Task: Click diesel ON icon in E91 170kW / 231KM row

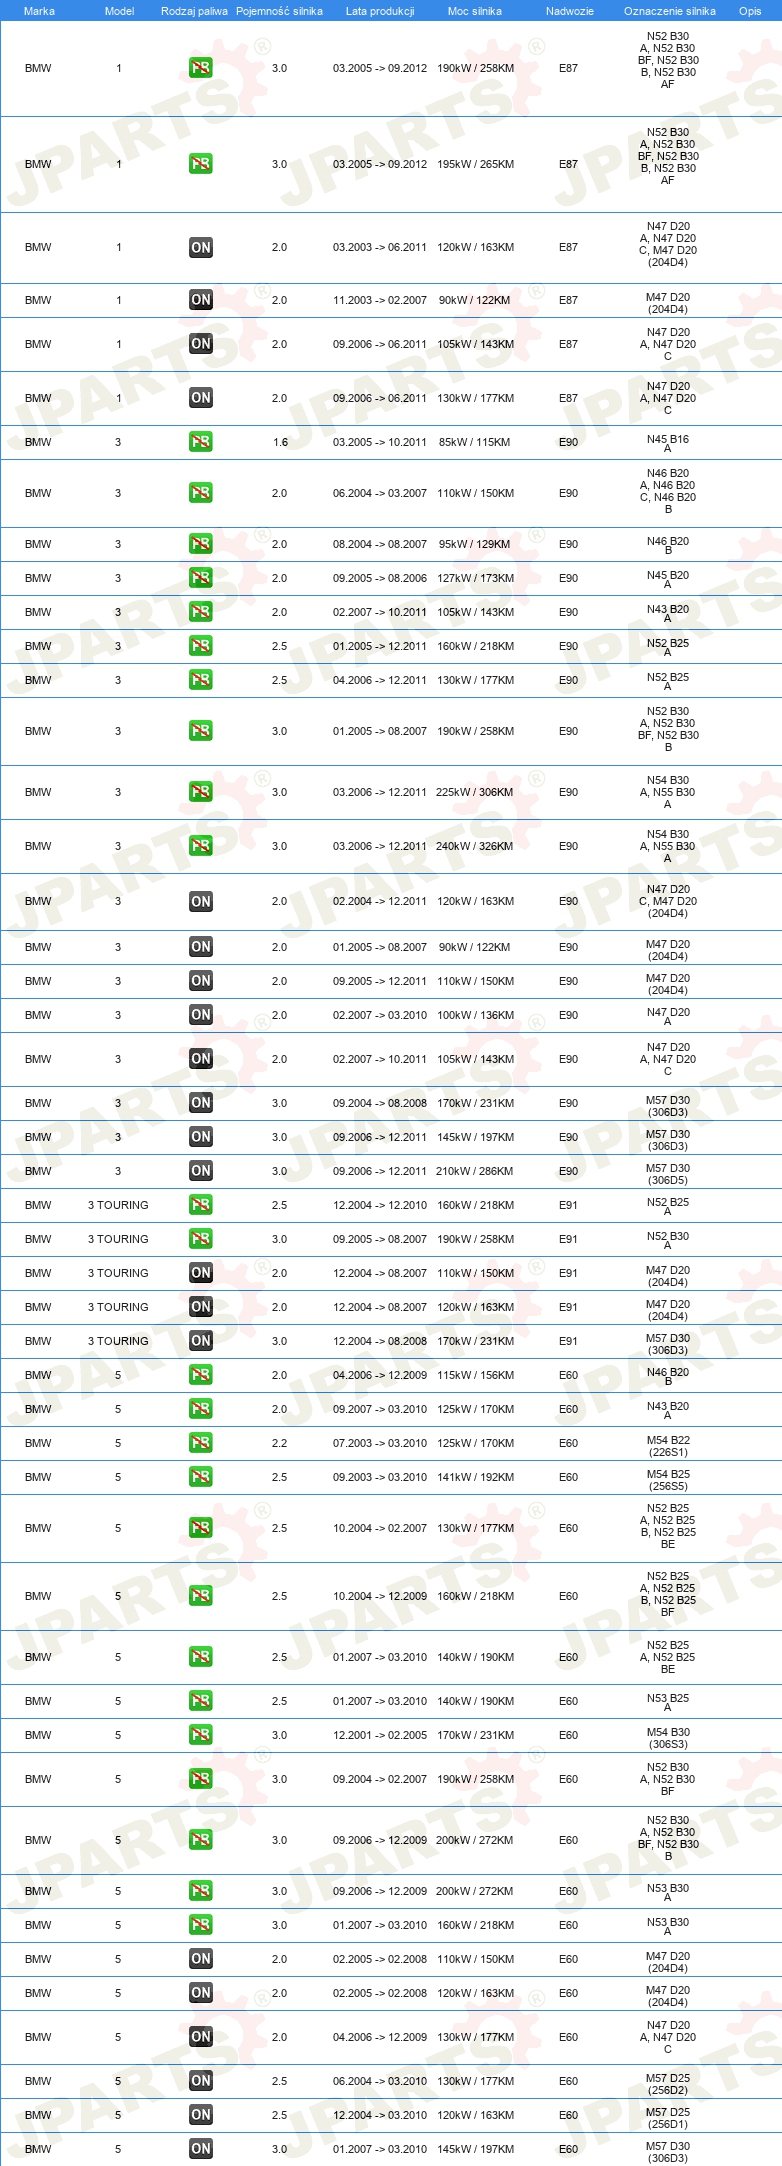Action: click(201, 1341)
